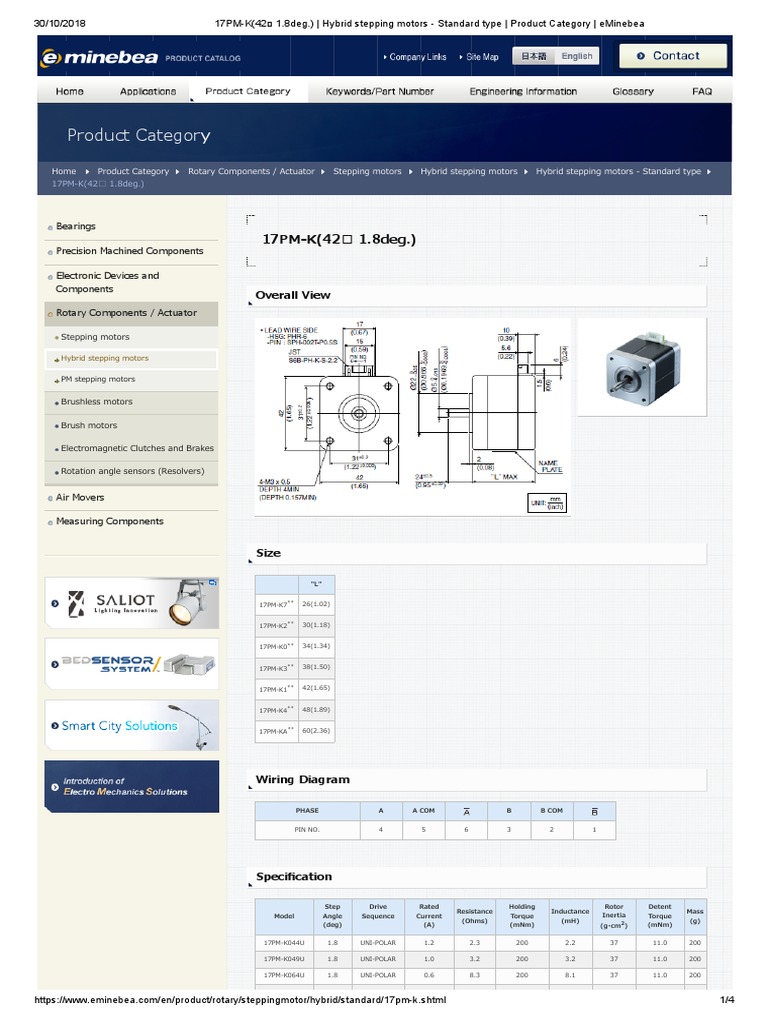Open Bearings in the sidebar
Image resolution: width=768 pixels, height=1024 pixels.
(x=76, y=226)
